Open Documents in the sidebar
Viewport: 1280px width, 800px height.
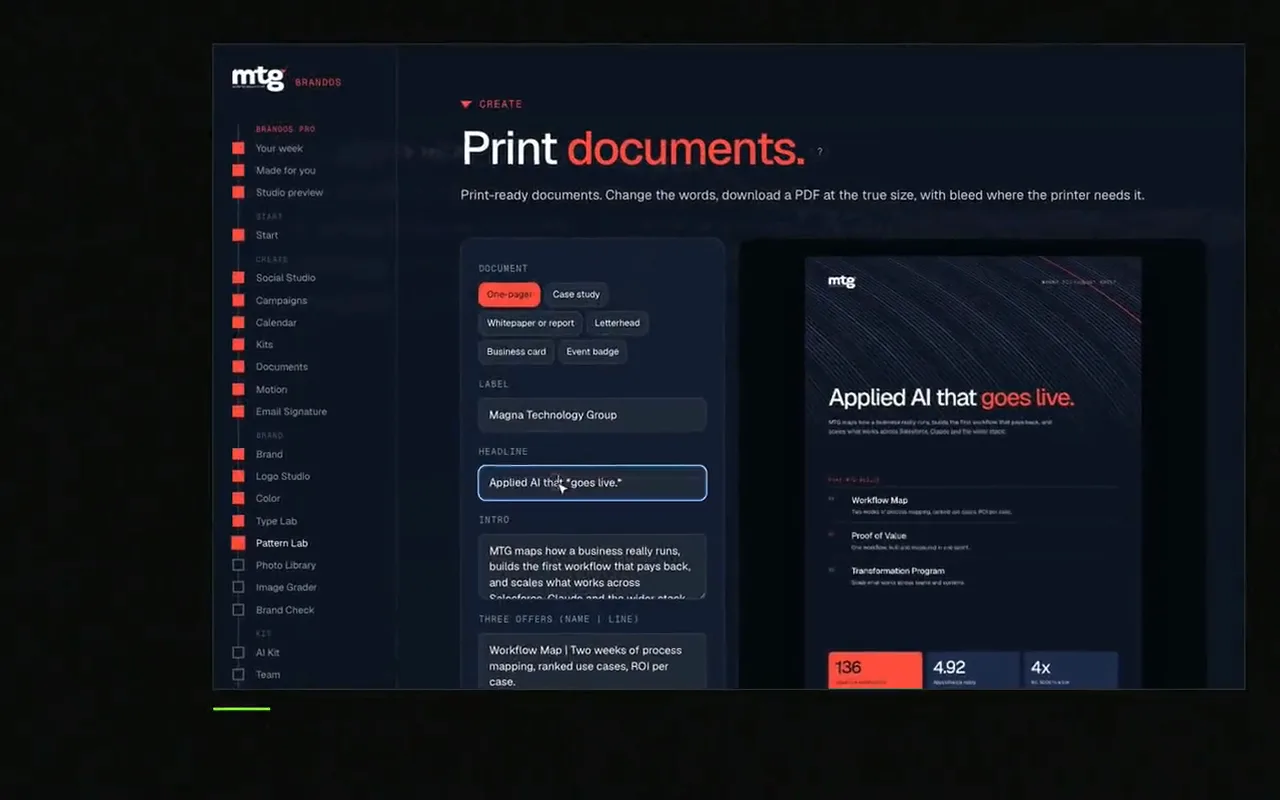[x=282, y=367]
